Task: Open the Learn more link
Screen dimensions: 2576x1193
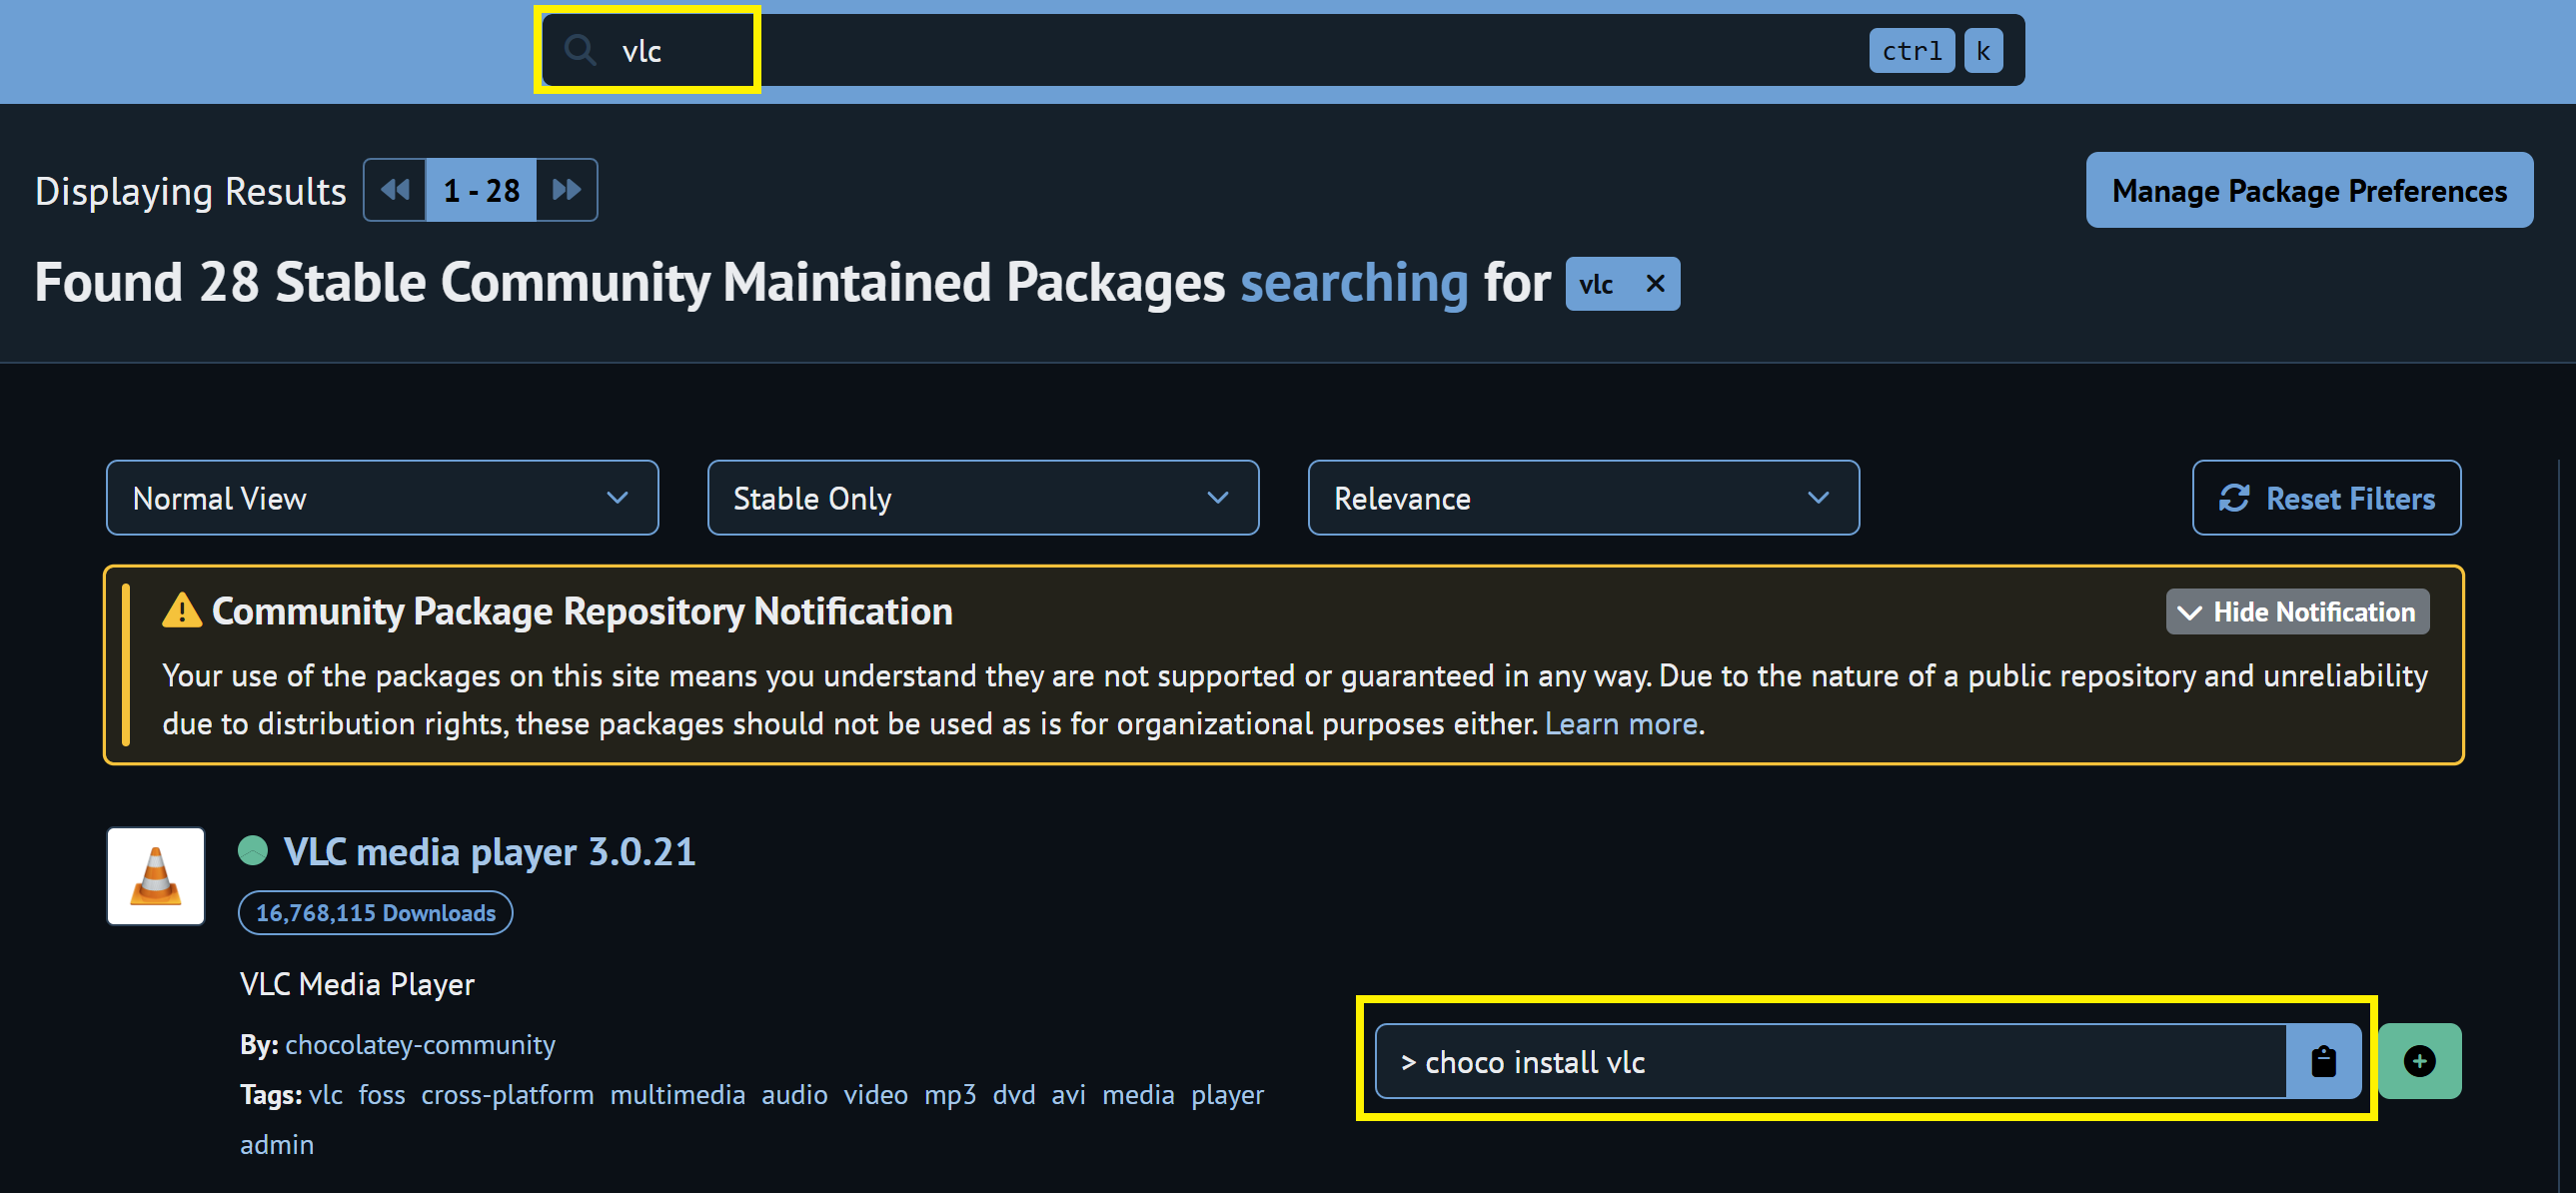Action: 1621,723
